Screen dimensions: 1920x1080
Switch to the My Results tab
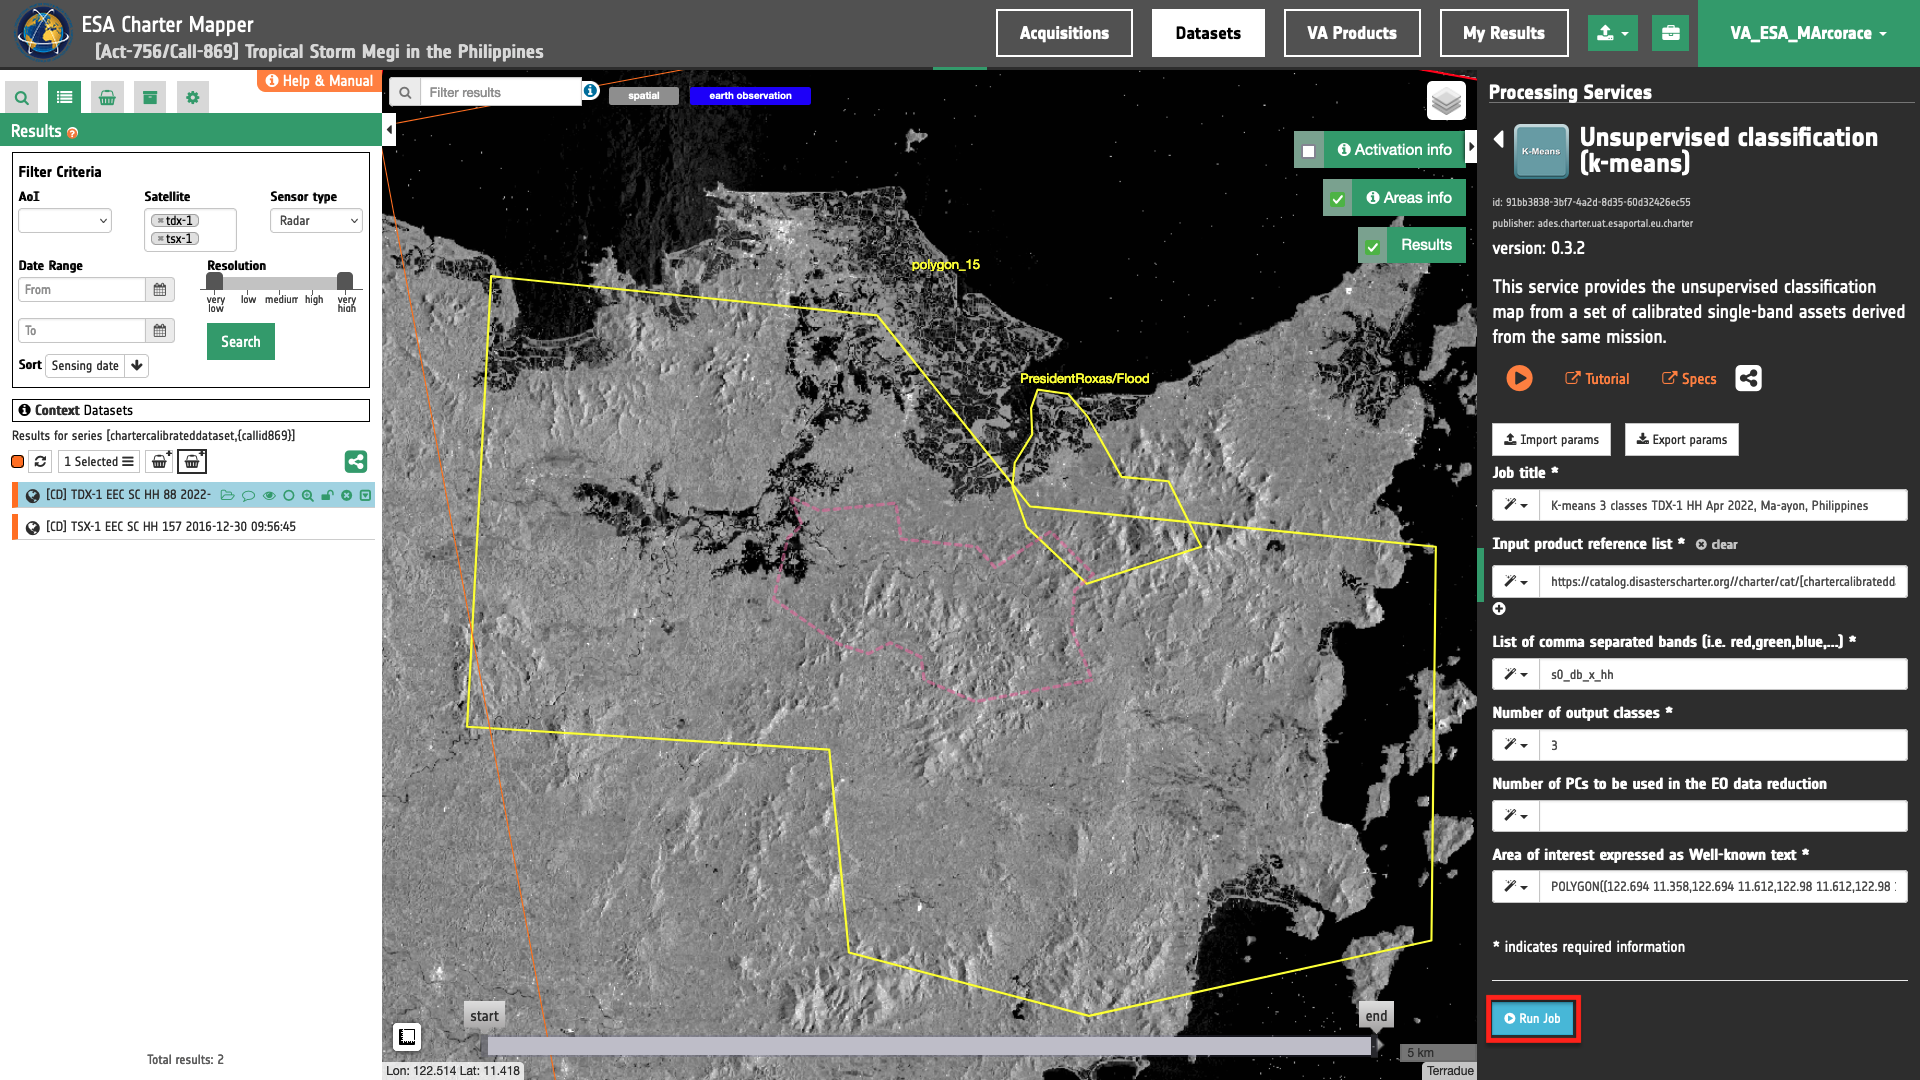1504,33
